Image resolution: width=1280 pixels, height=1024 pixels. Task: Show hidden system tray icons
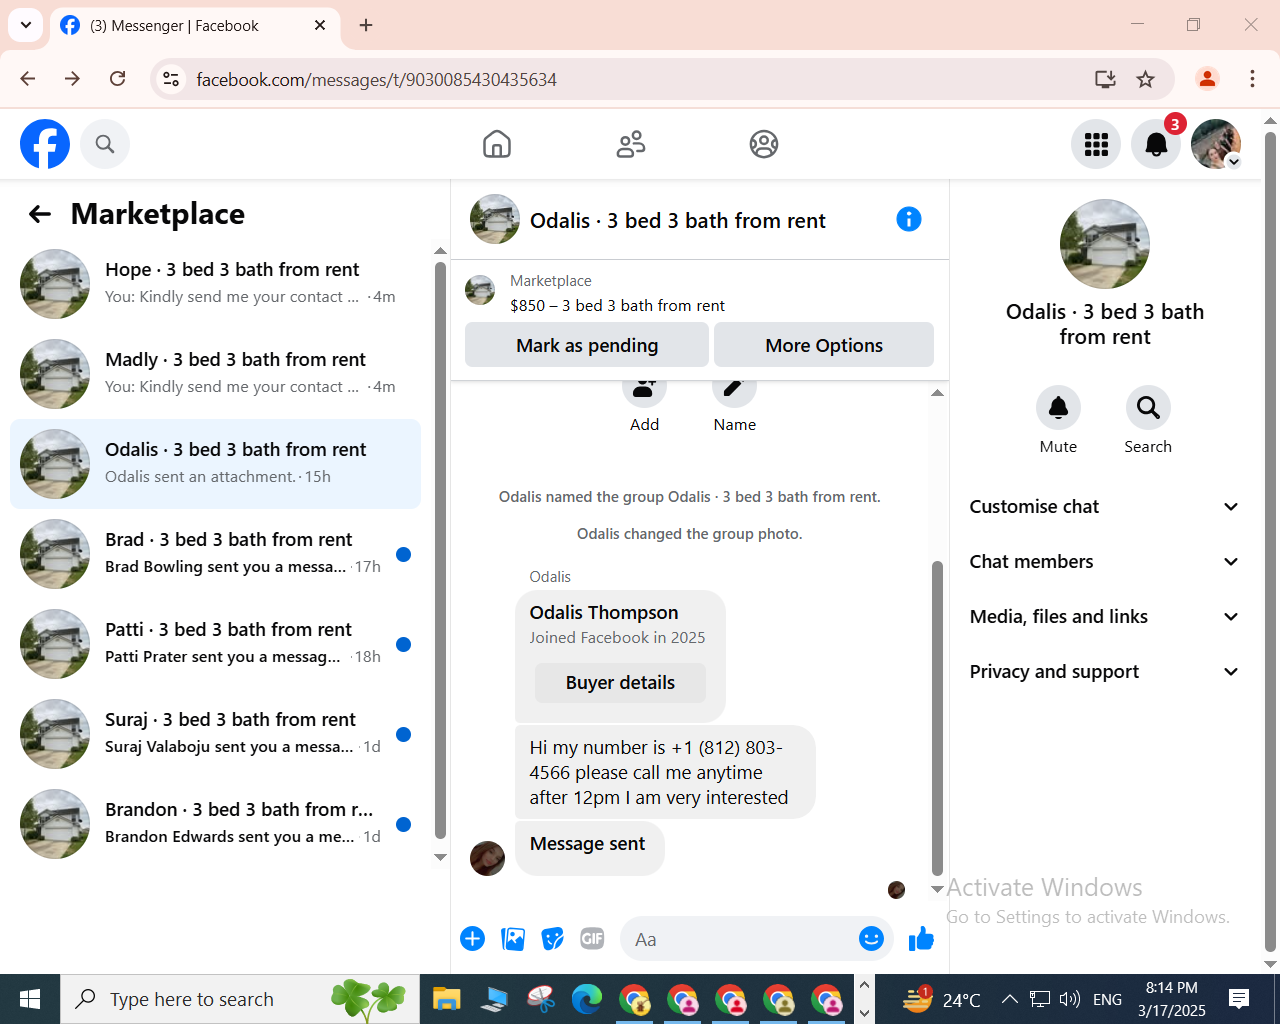click(1010, 999)
